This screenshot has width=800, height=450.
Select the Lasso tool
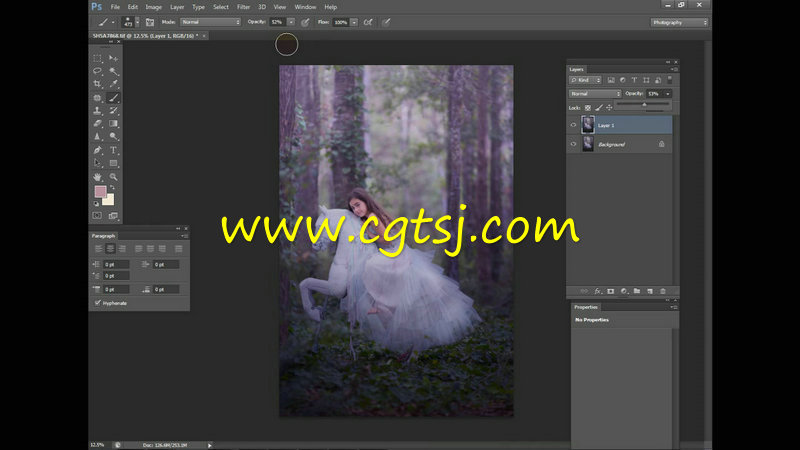[x=97, y=71]
